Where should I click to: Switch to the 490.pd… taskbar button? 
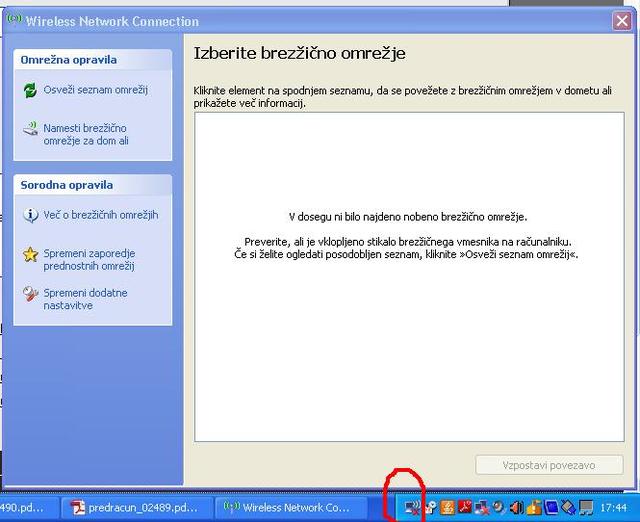29,508
